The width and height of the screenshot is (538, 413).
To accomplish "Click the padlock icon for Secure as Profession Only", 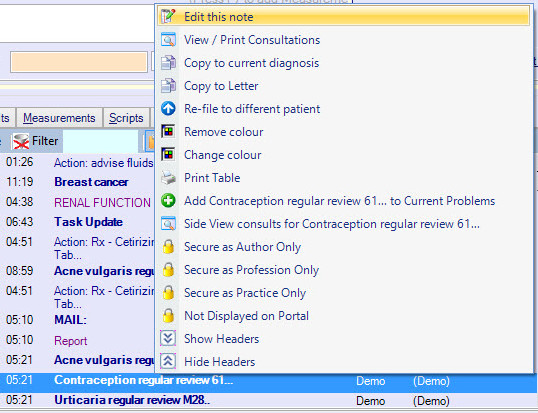I will (168, 270).
